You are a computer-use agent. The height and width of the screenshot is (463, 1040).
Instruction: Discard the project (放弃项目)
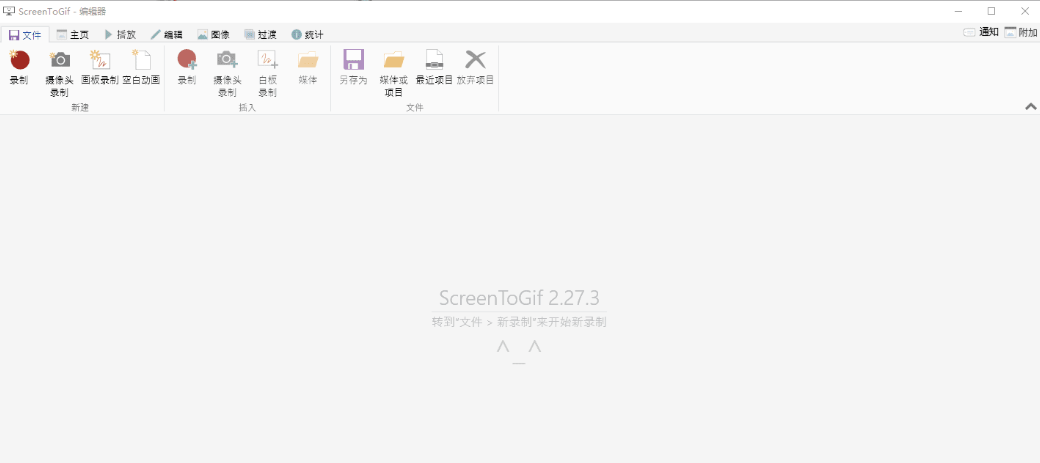pos(476,68)
